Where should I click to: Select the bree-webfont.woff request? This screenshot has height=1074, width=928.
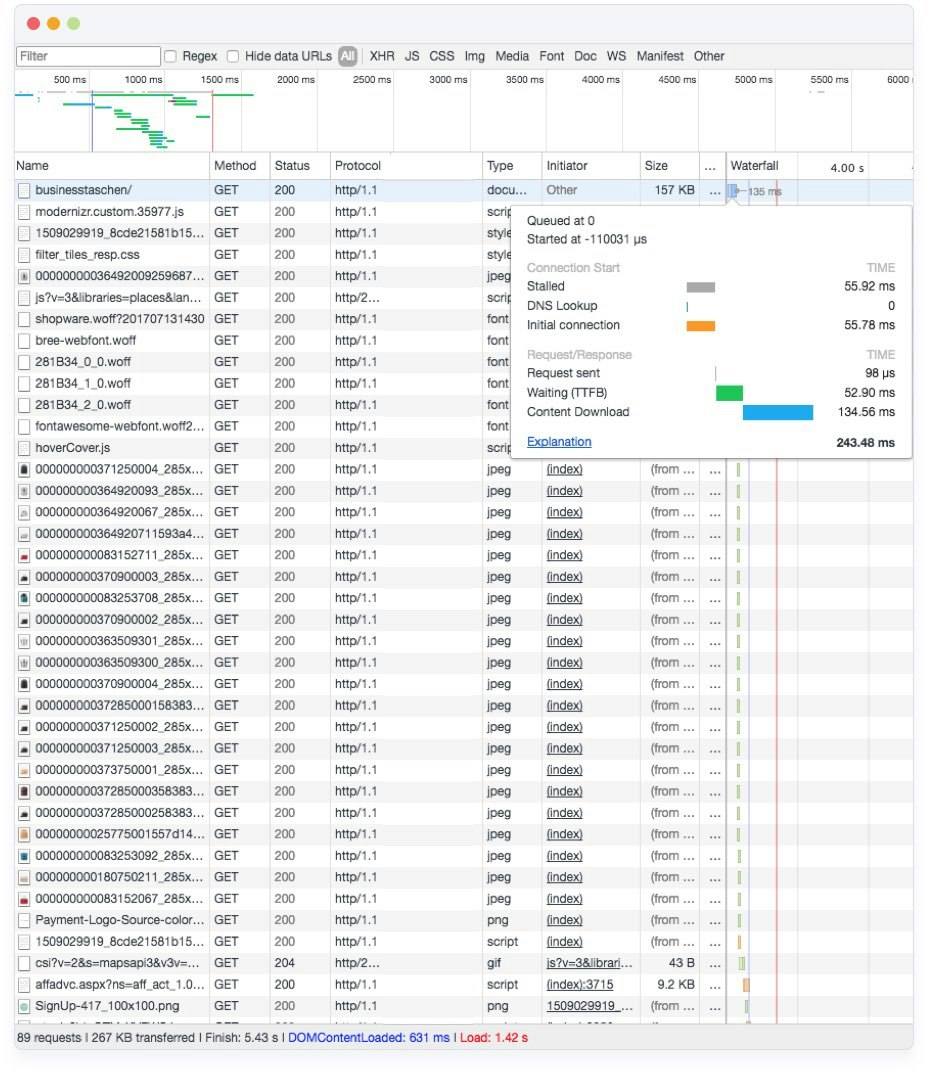(x=86, y=340)
